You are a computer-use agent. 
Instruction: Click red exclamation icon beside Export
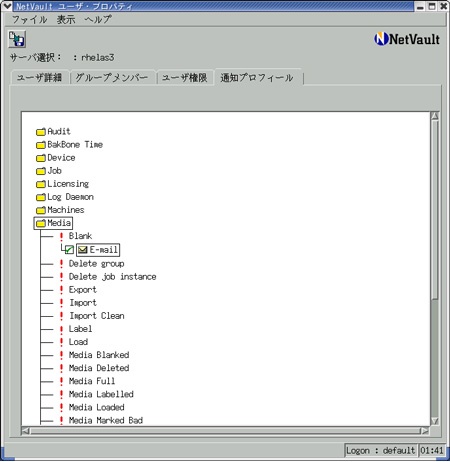61,290
